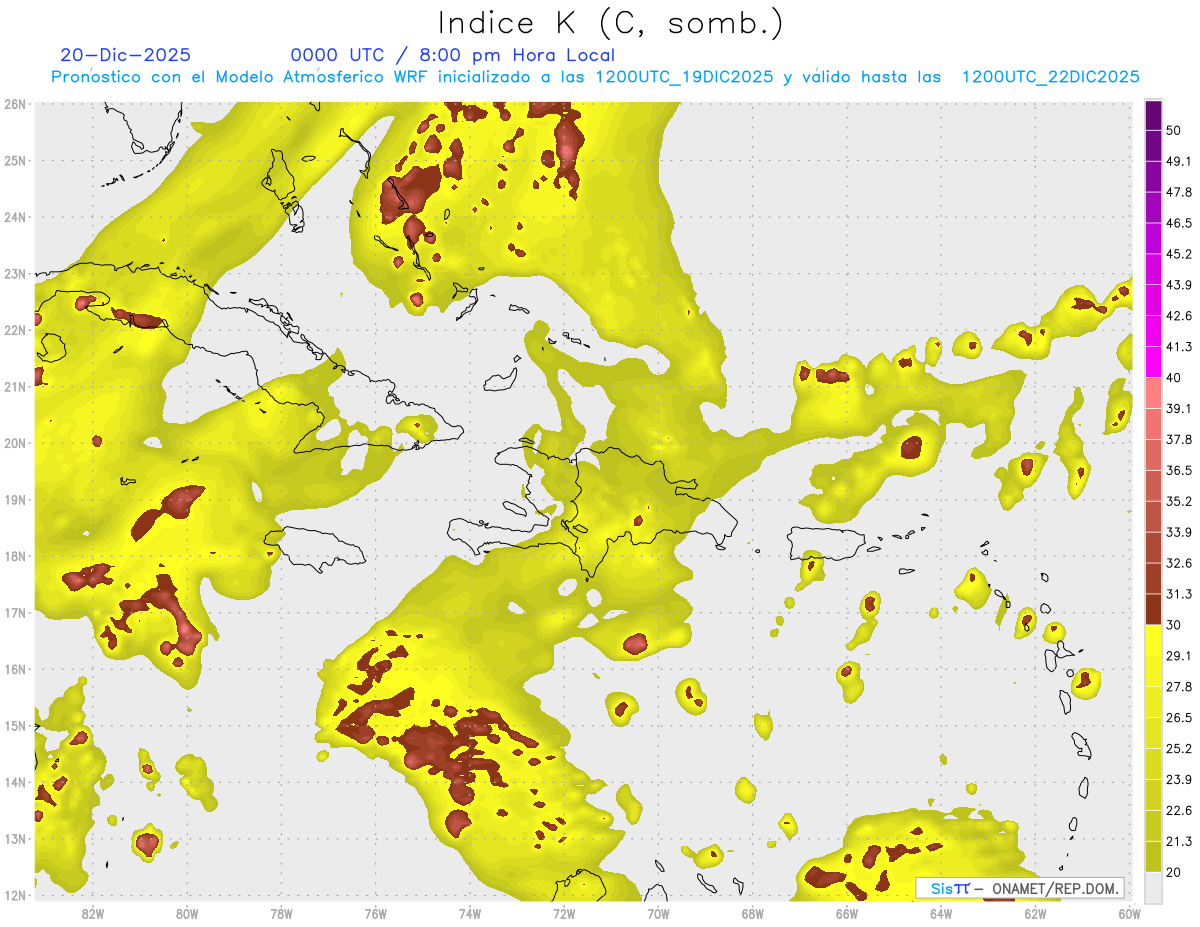Click the color bar label "40"
1200x927 pixels.
(x=1174, y=378)
